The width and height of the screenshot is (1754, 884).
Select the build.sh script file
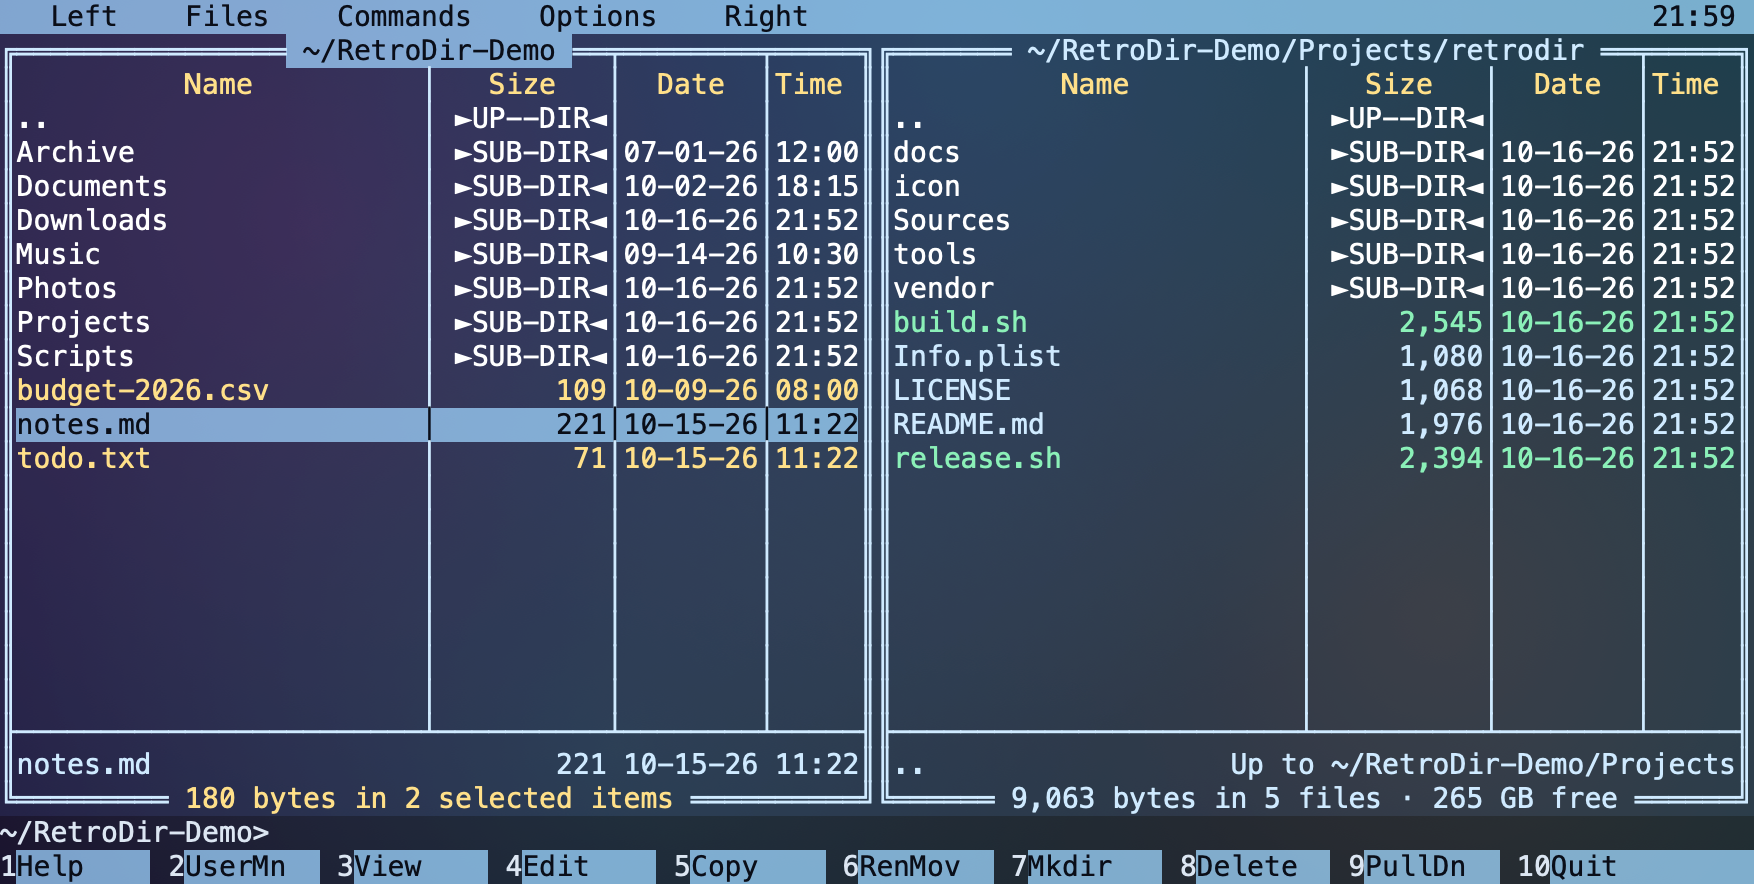click(1314, 322)
